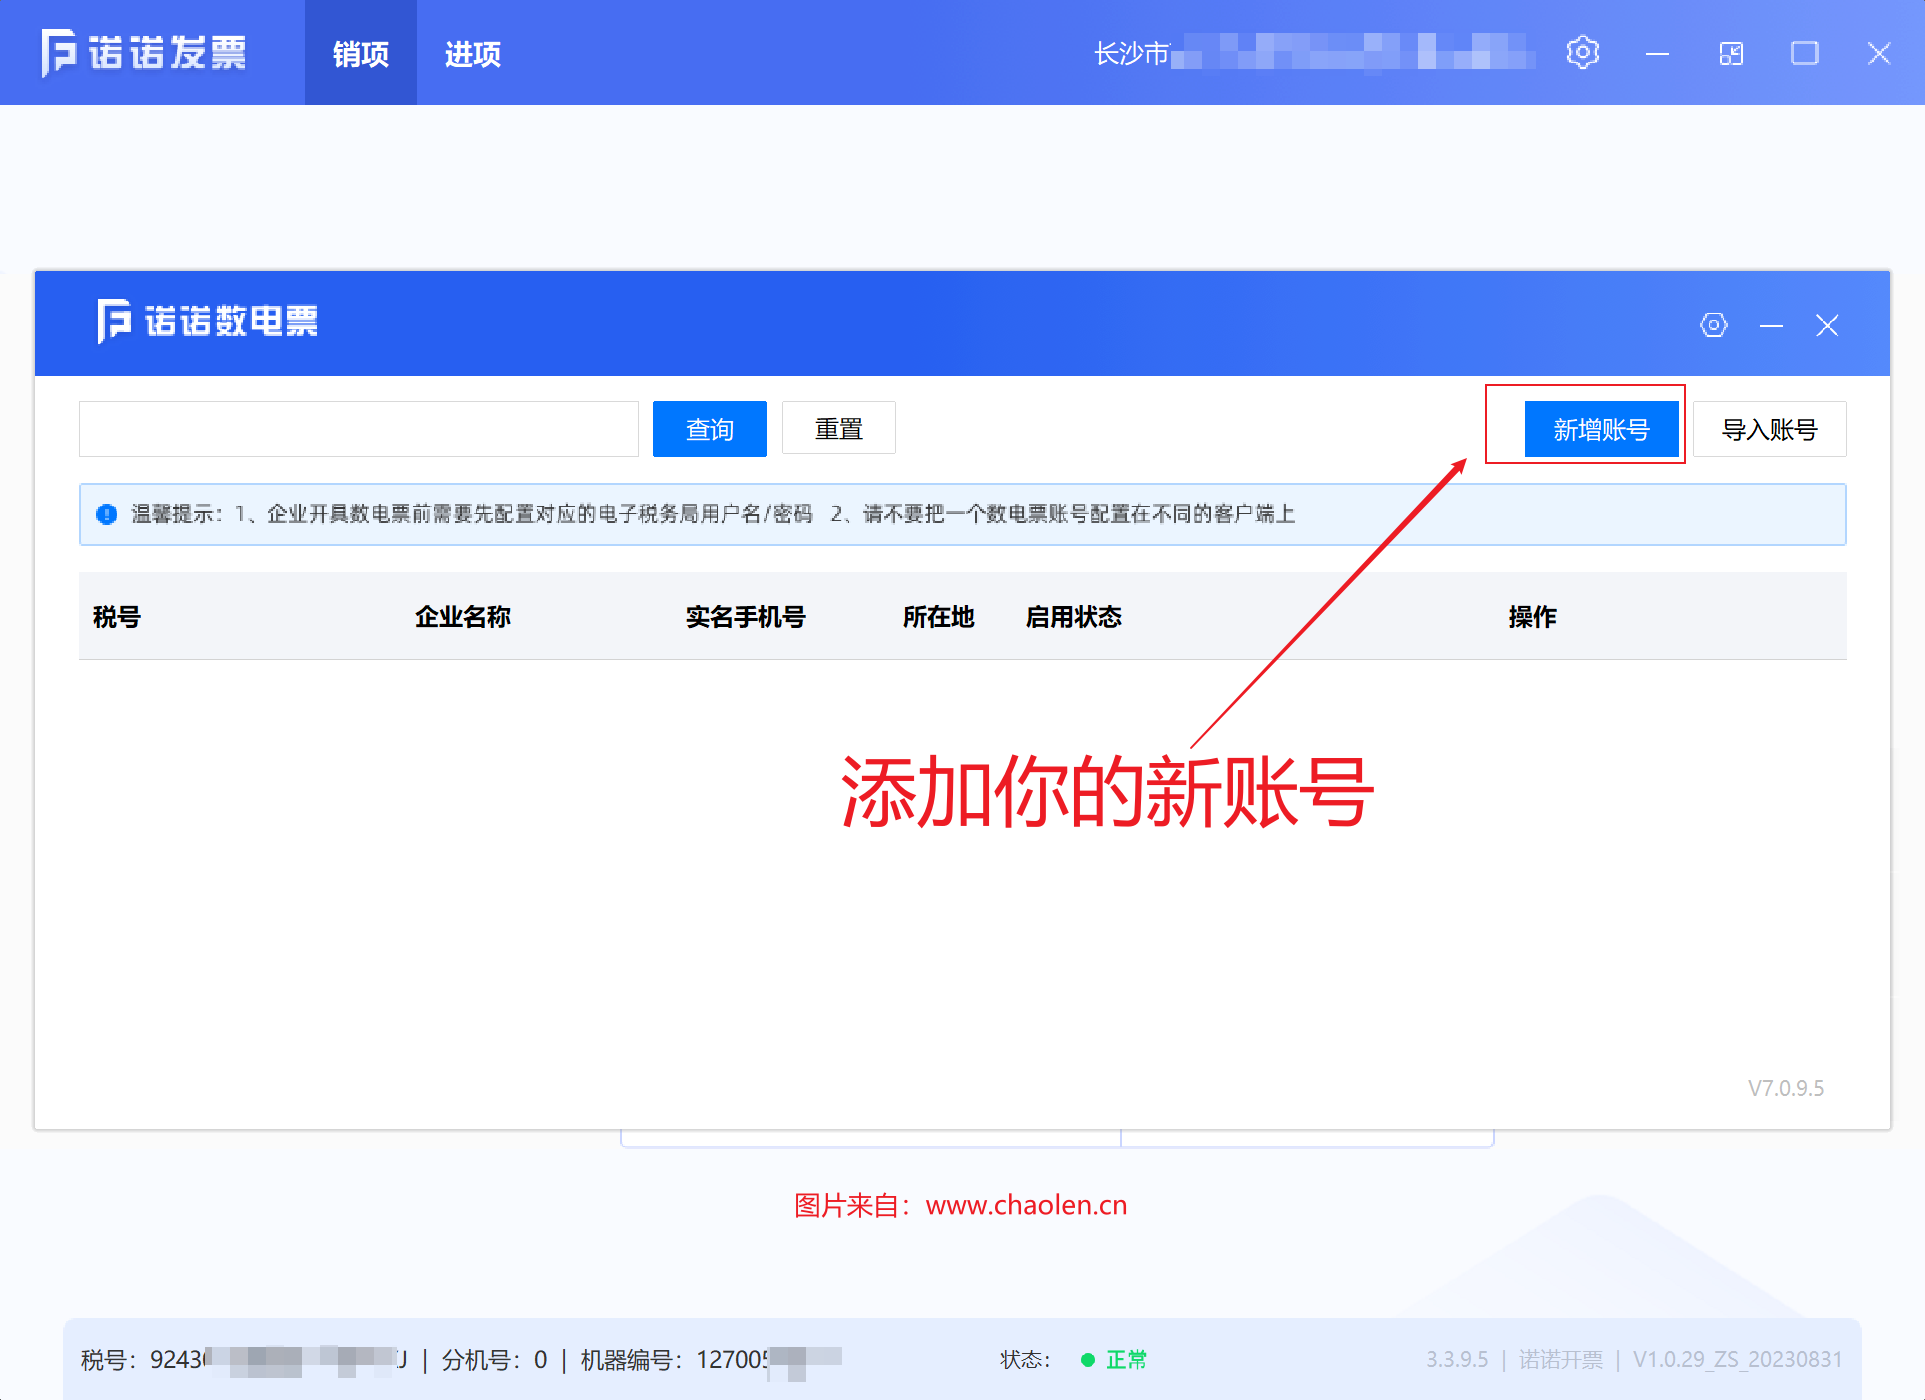Click the V7.0.9.5 version label
Viewport: 1925px width, 1400px height.
coord(1786,1088)
